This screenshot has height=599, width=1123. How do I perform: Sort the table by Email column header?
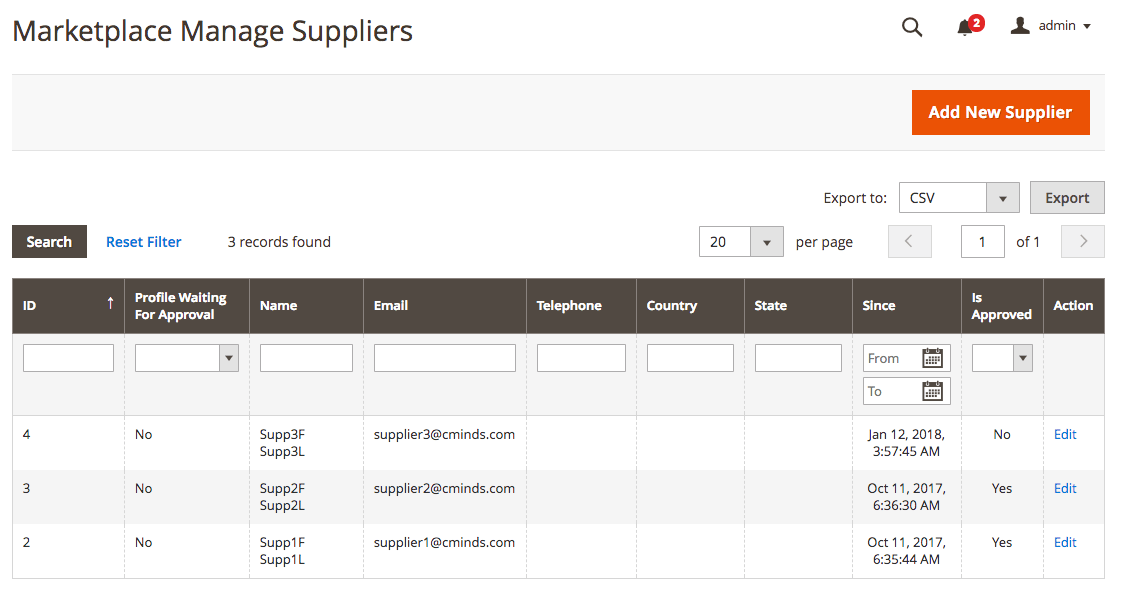click(391, 305)
